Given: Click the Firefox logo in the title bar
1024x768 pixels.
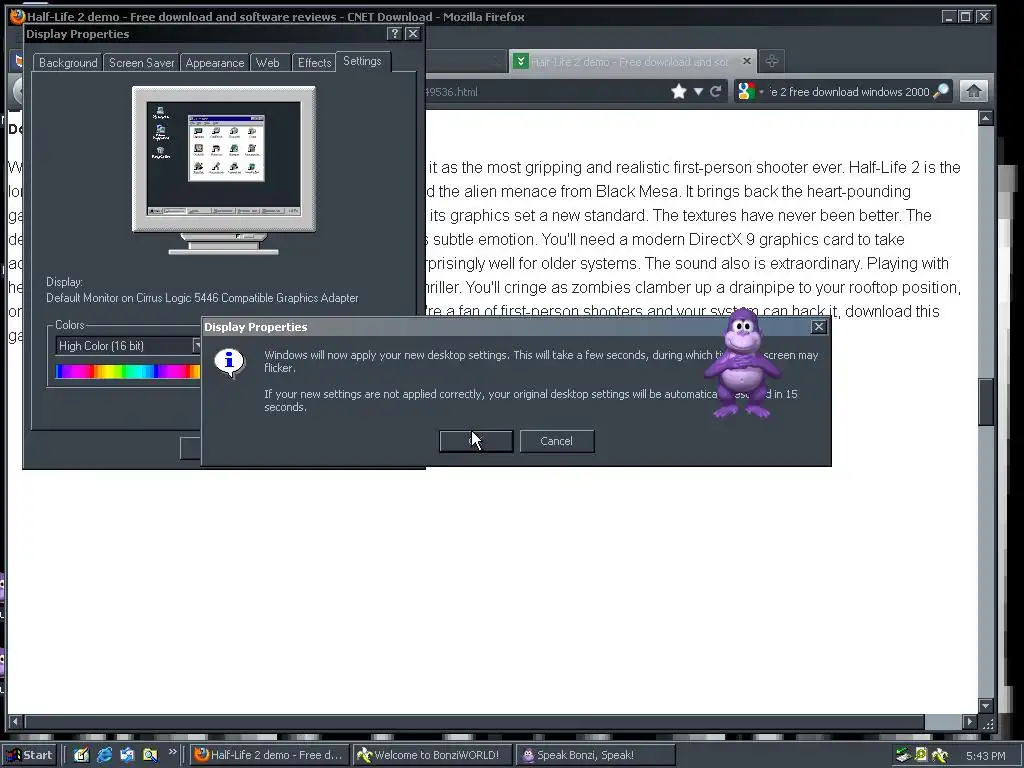Looking at the screenshot, I should click(17, 16).
